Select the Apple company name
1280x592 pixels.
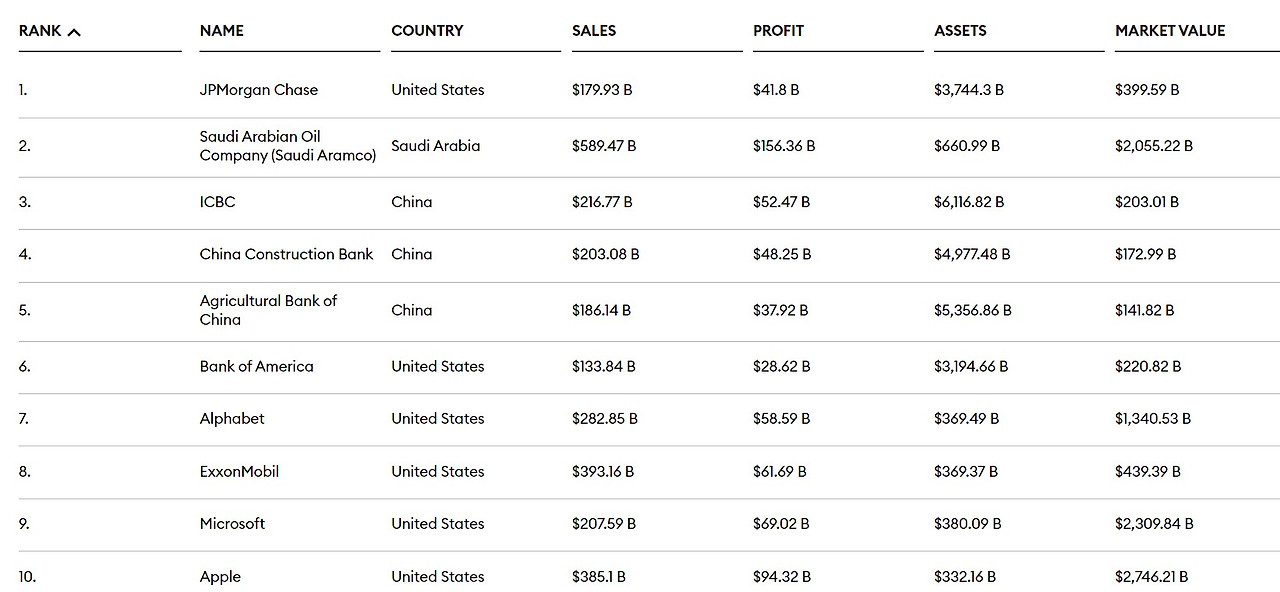pyautogui.click(x=220, y=577)
